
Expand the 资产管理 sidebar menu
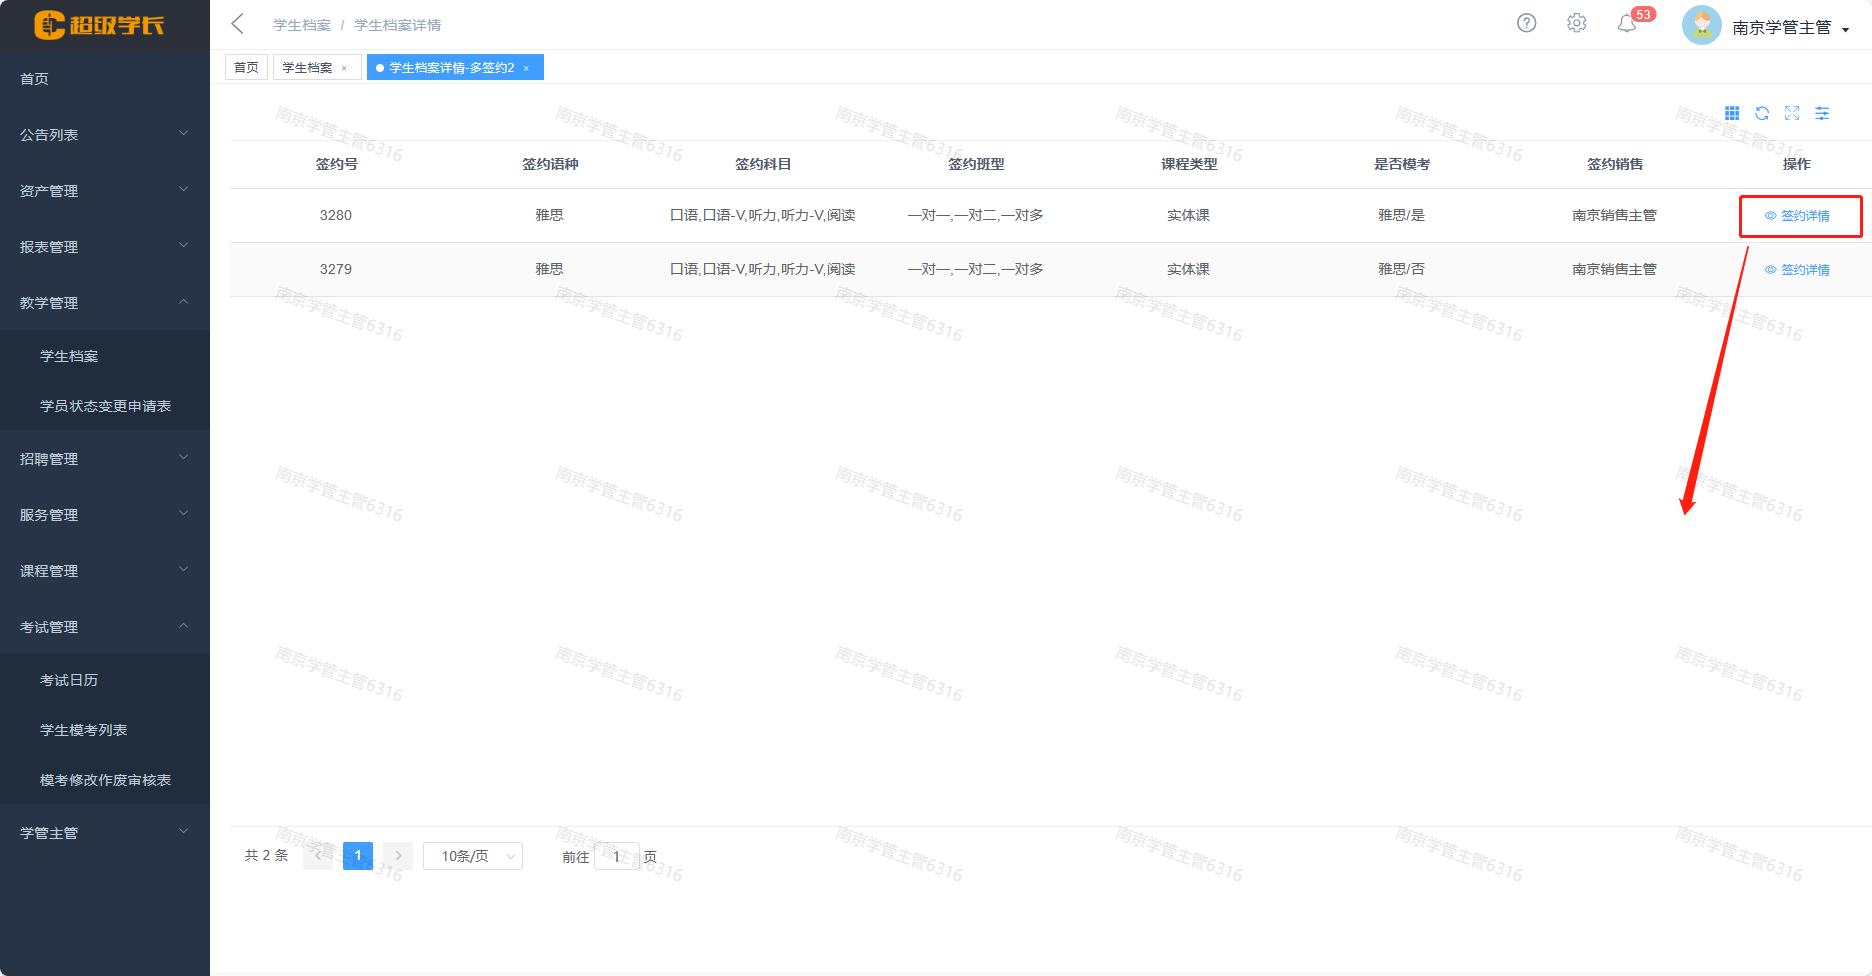tap(104, 191)
